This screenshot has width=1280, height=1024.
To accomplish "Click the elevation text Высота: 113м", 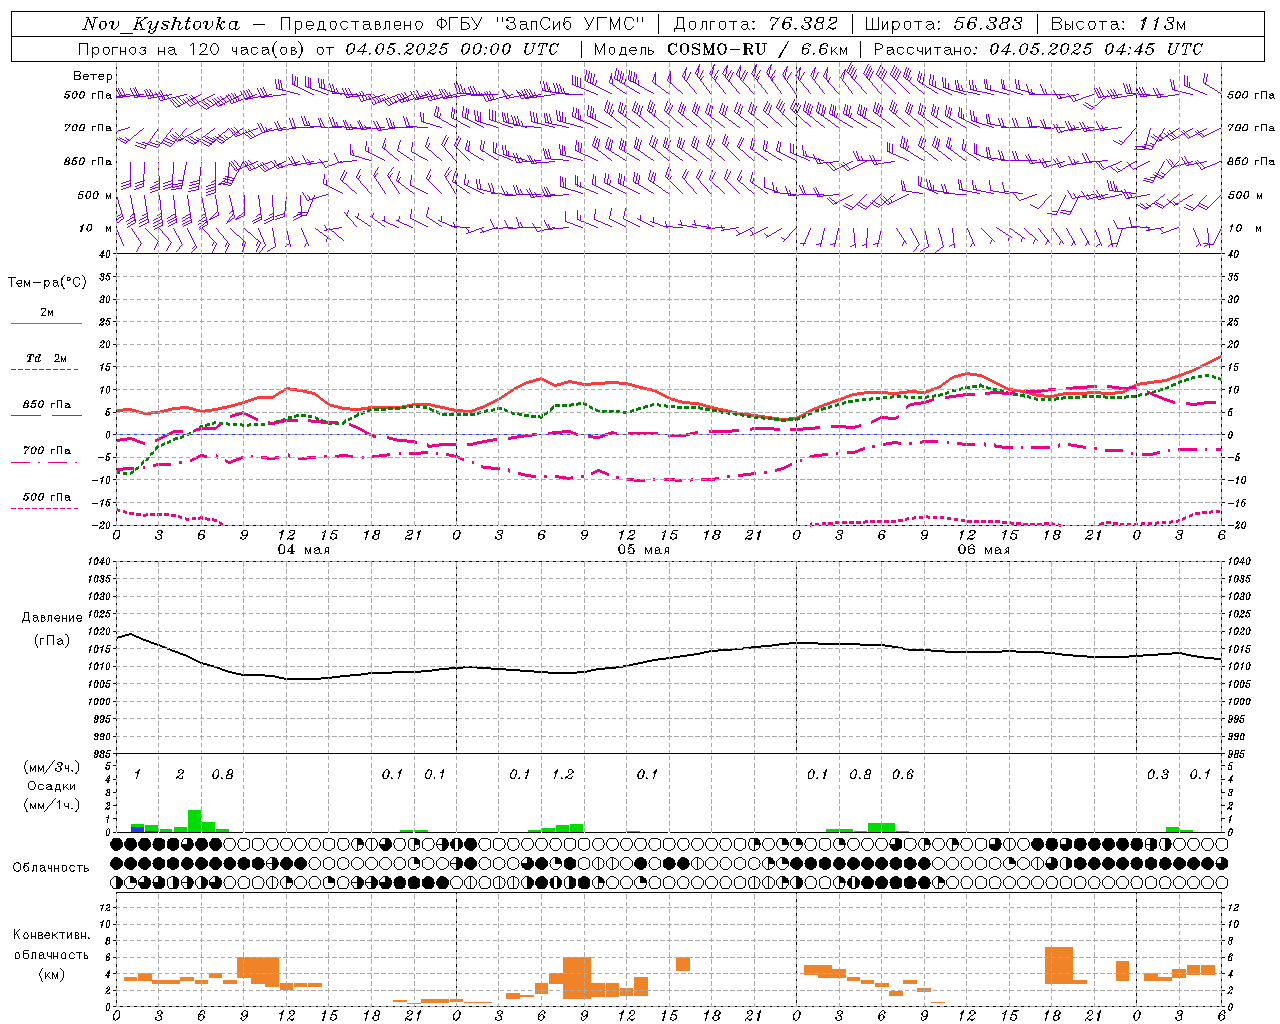I will tap(1118, 24).
